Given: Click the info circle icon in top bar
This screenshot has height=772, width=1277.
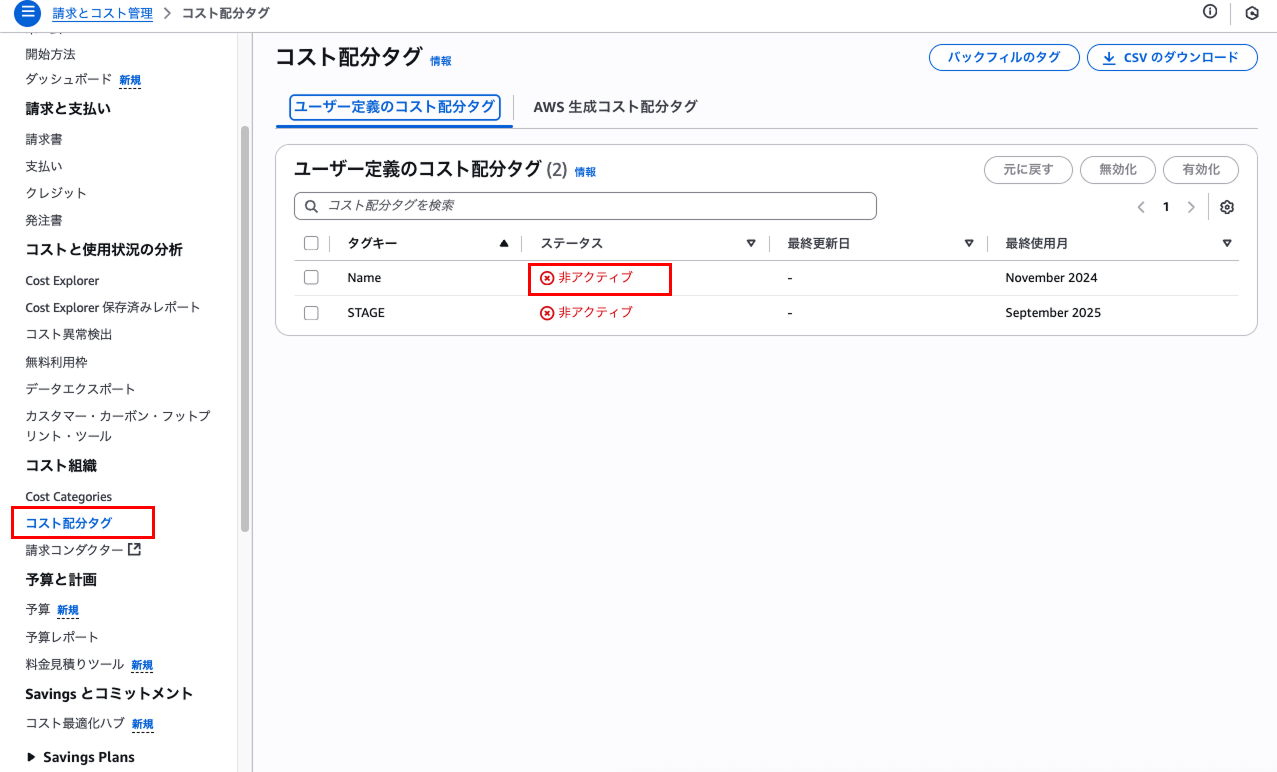Looking at the screenshot, I should click(1210, 12).
